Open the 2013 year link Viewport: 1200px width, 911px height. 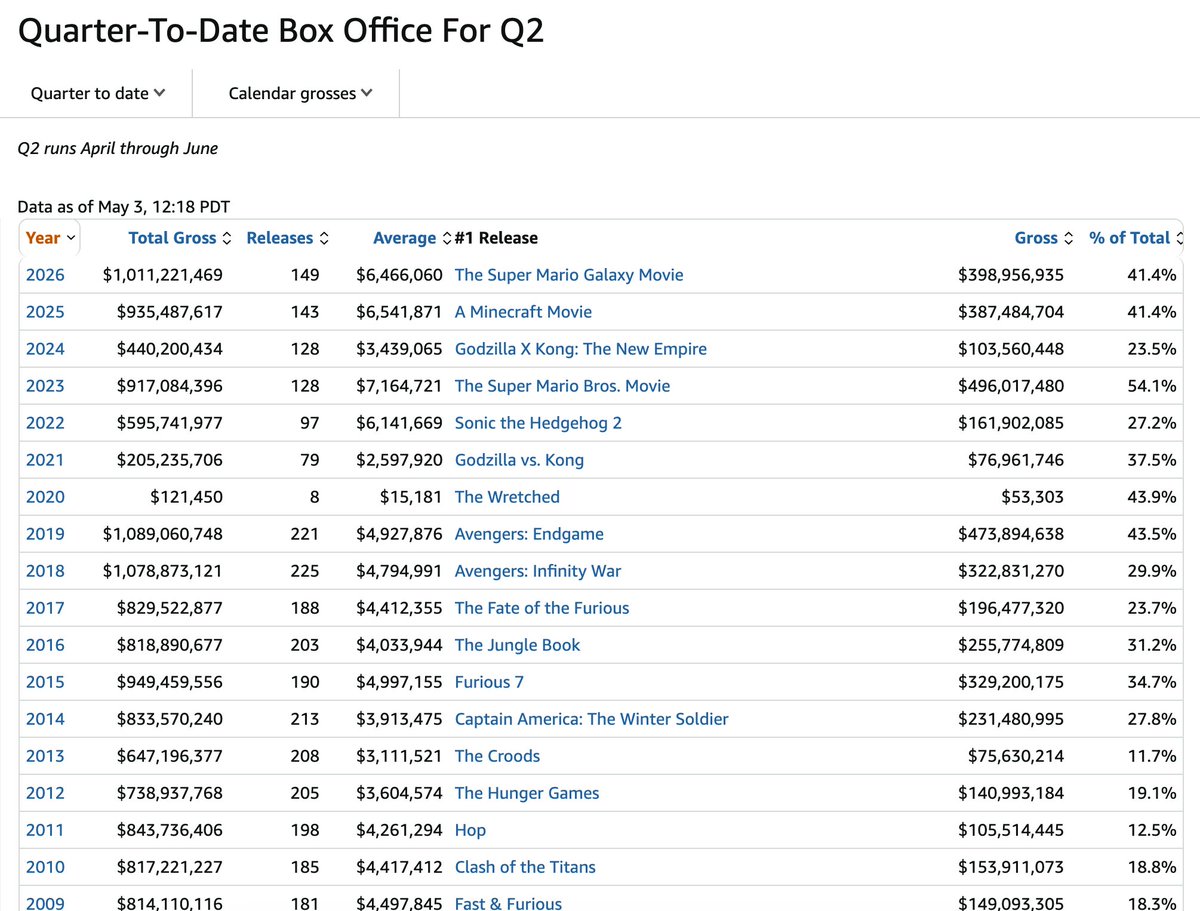tap(45, 756)
